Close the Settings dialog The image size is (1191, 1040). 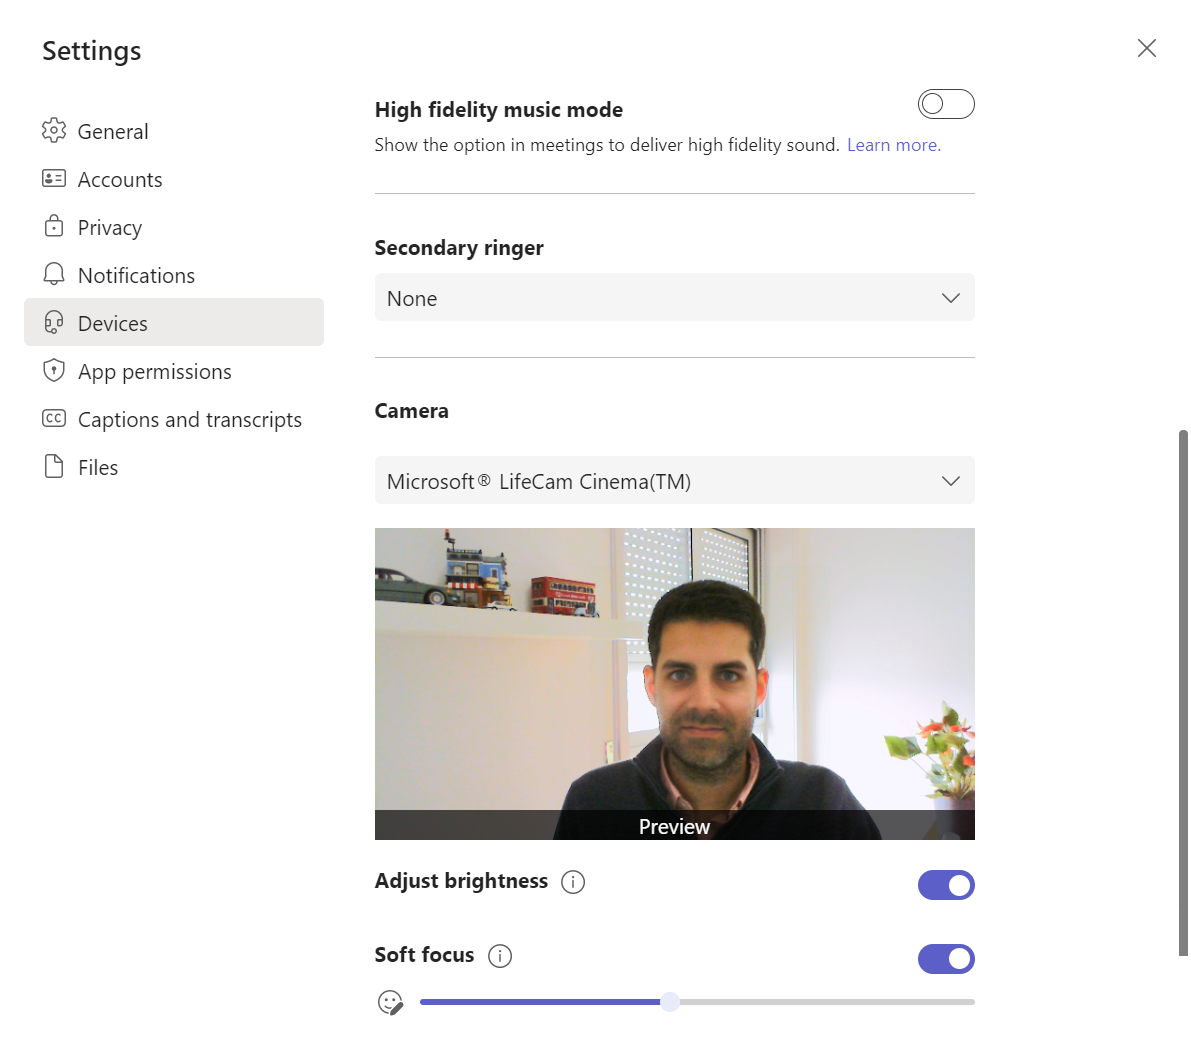click(x=1147, y=48)
